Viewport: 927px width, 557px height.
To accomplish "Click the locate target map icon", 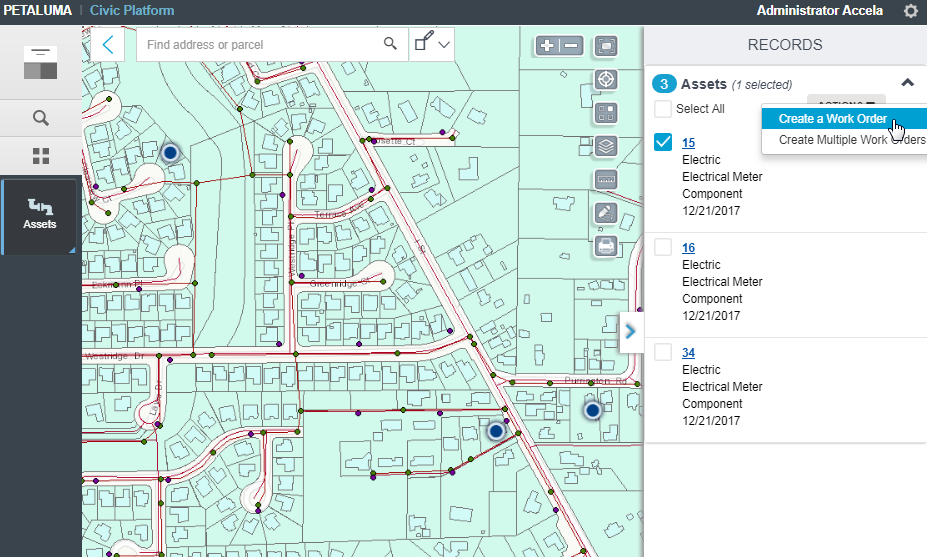I will click(605, 80).
